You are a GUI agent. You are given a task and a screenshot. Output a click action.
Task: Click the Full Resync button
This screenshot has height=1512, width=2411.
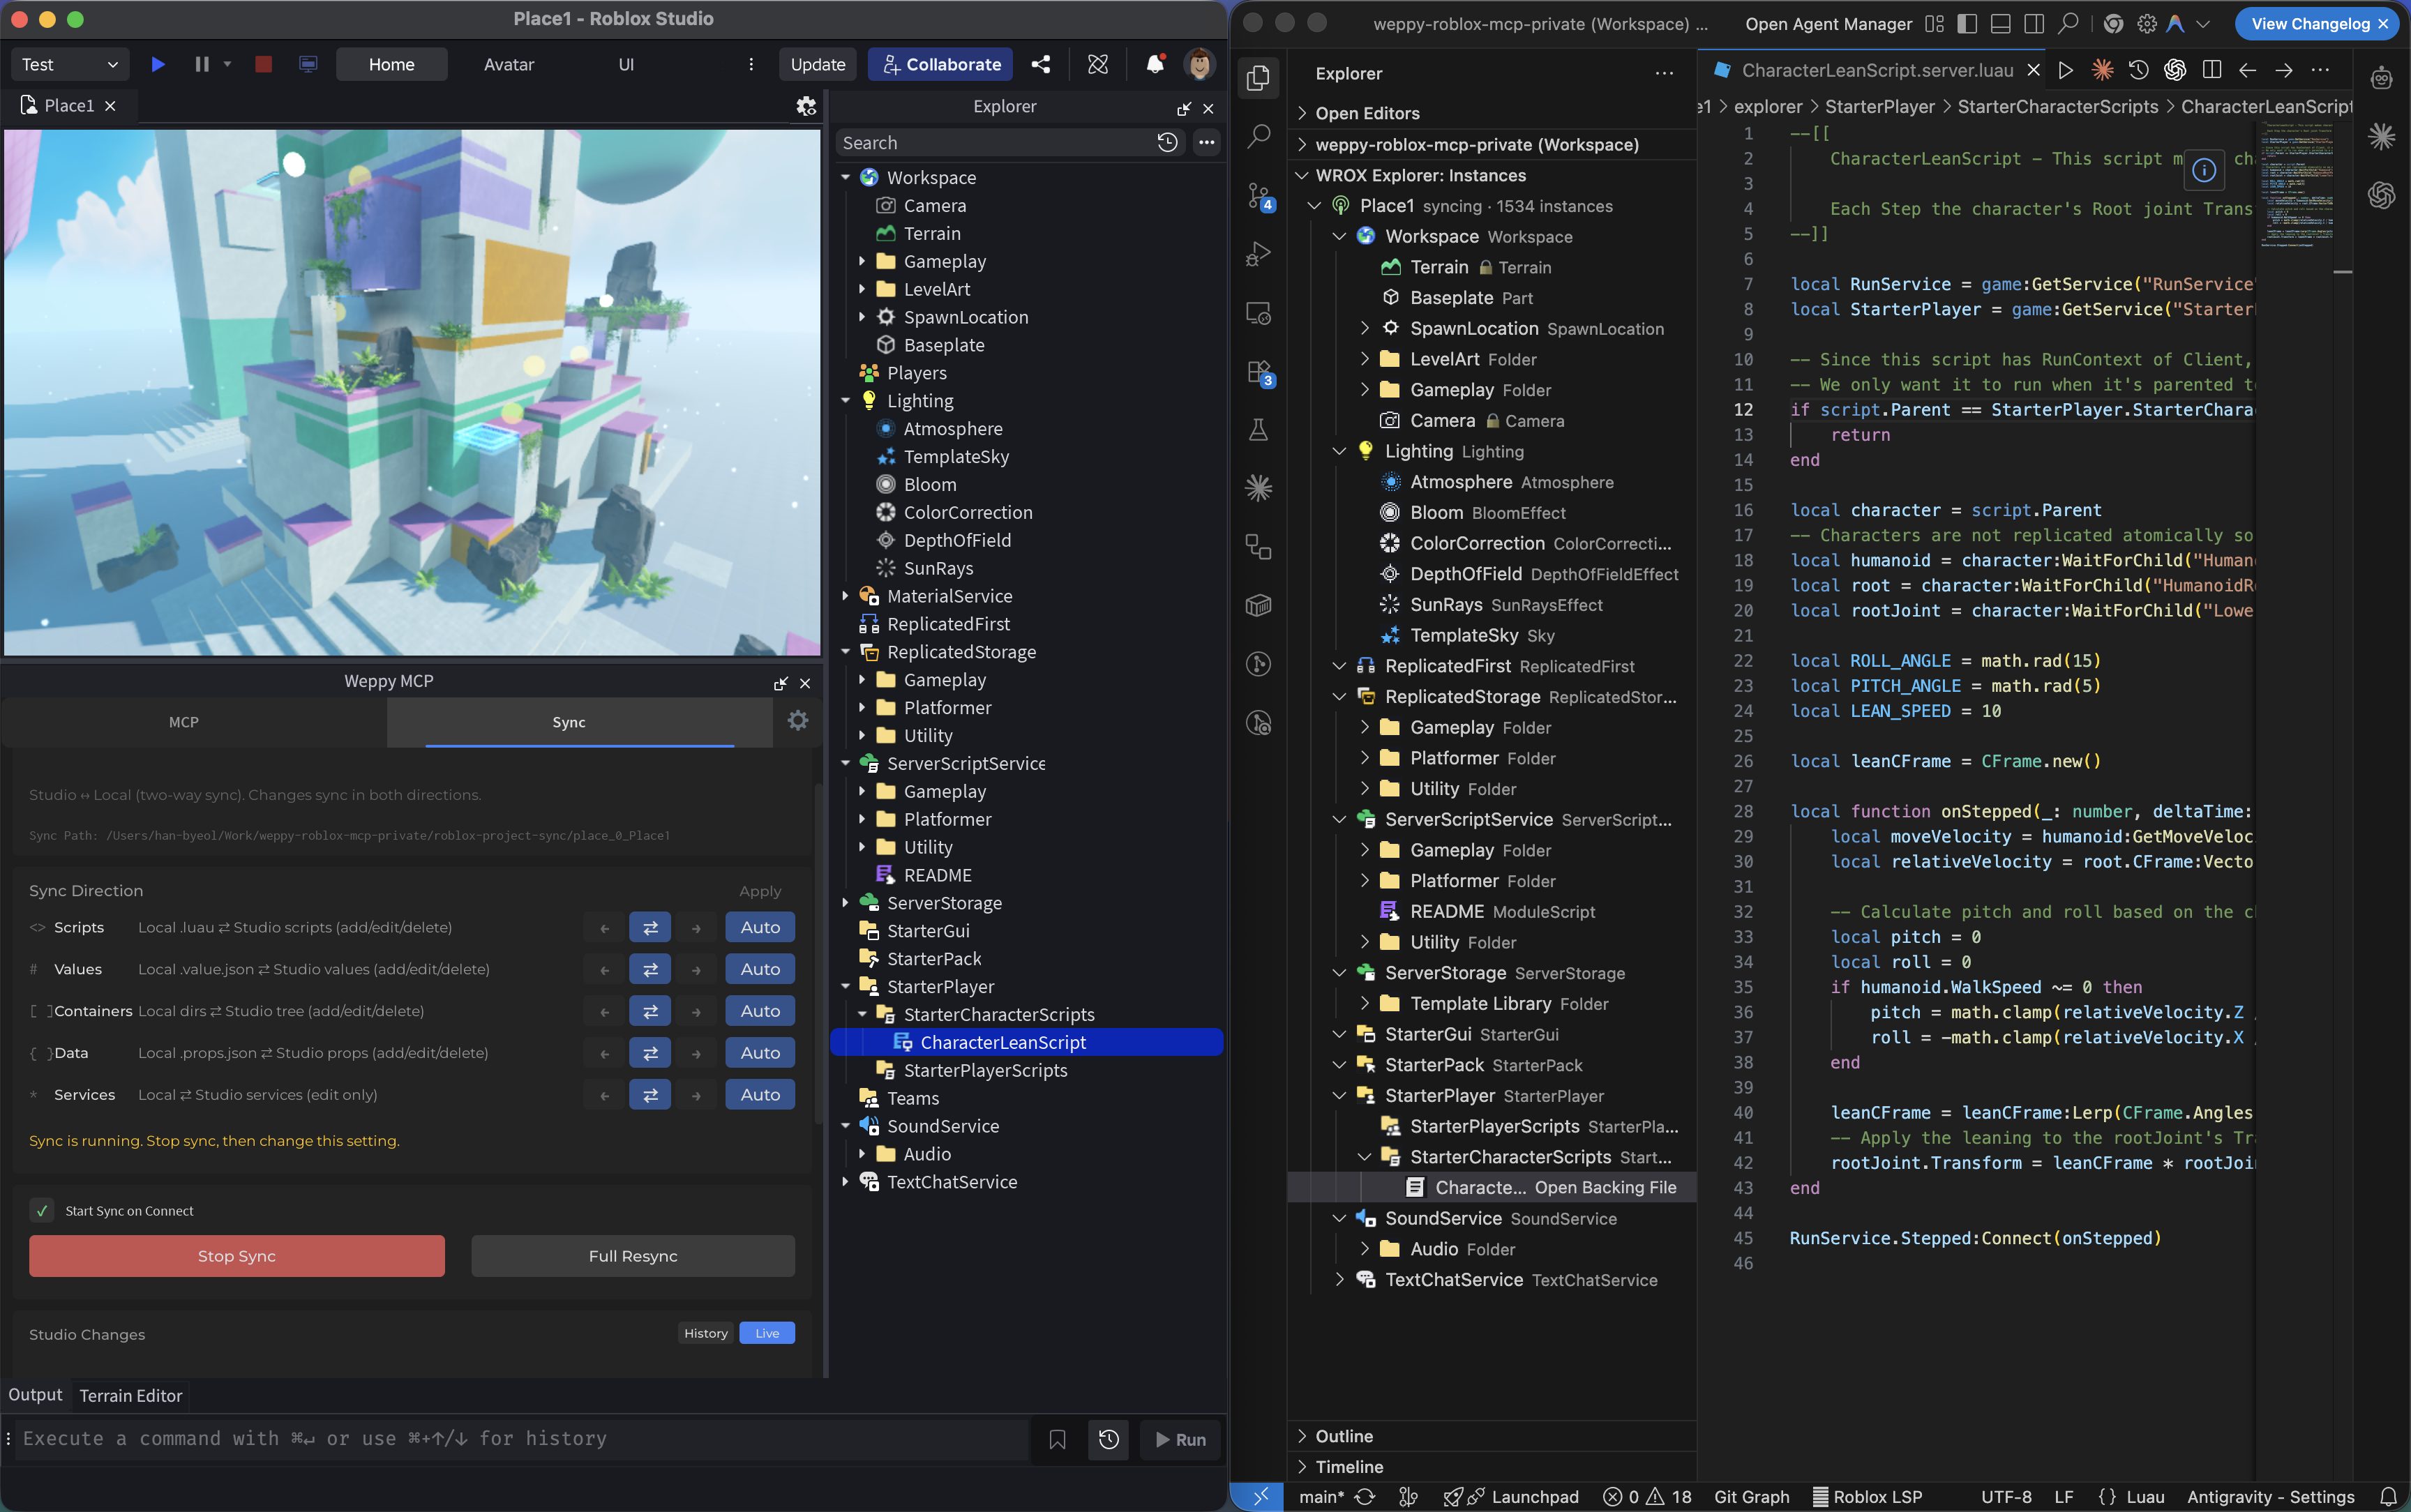(632, 1255)
